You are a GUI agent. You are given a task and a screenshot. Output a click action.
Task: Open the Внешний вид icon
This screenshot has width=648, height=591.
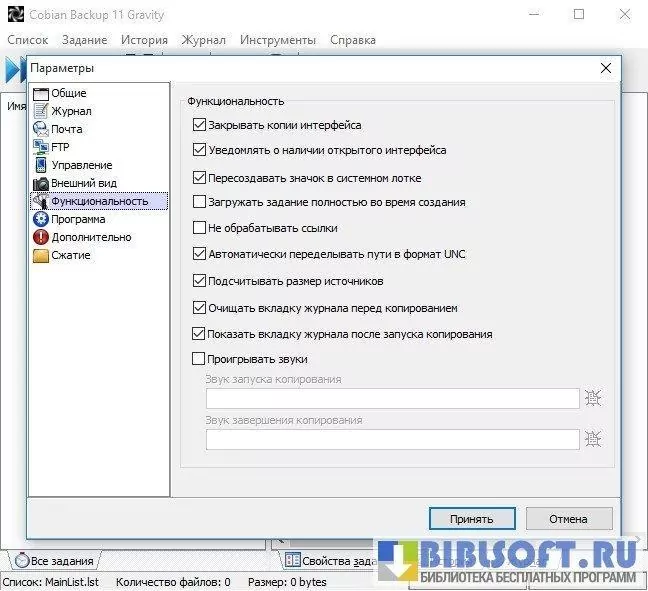click(41, 183)
